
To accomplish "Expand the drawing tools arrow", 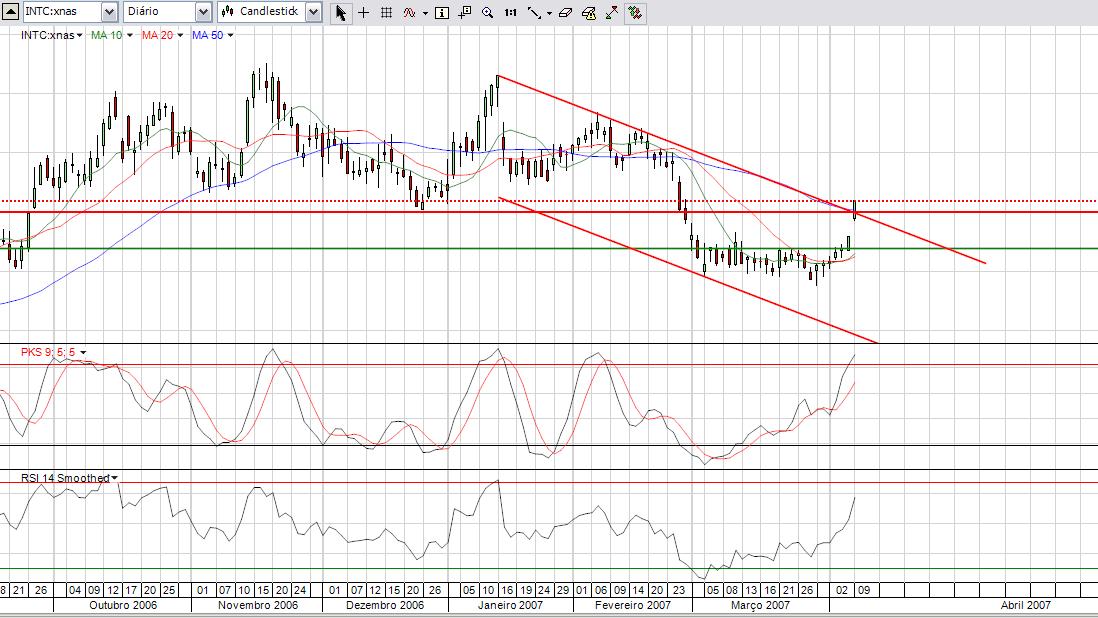I will (549, 13).
